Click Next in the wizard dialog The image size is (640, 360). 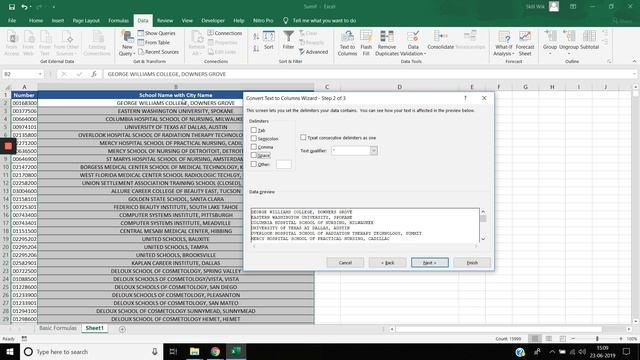[x=429, y=262]
